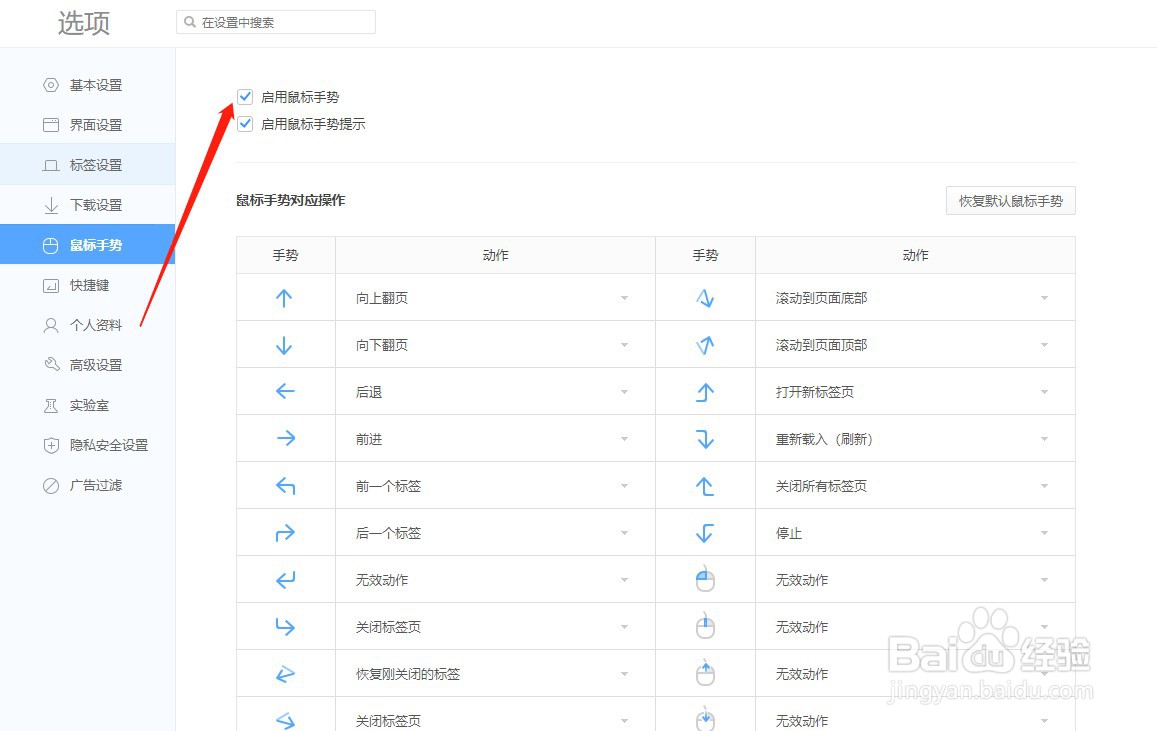The height and width of the screenshot is (731, 1157).
Task: Disable the 启用鼠标手势 checkbox
Action: 245,96
